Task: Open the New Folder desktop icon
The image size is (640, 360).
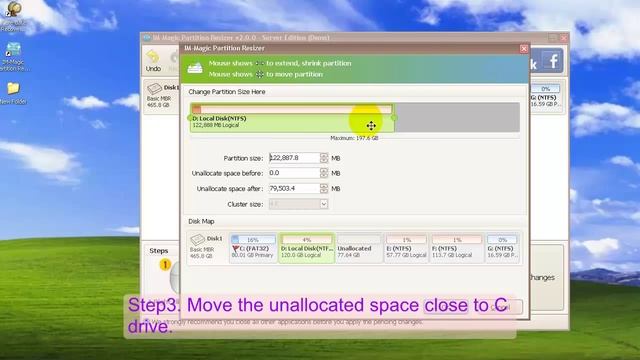Action: point(13,93)
